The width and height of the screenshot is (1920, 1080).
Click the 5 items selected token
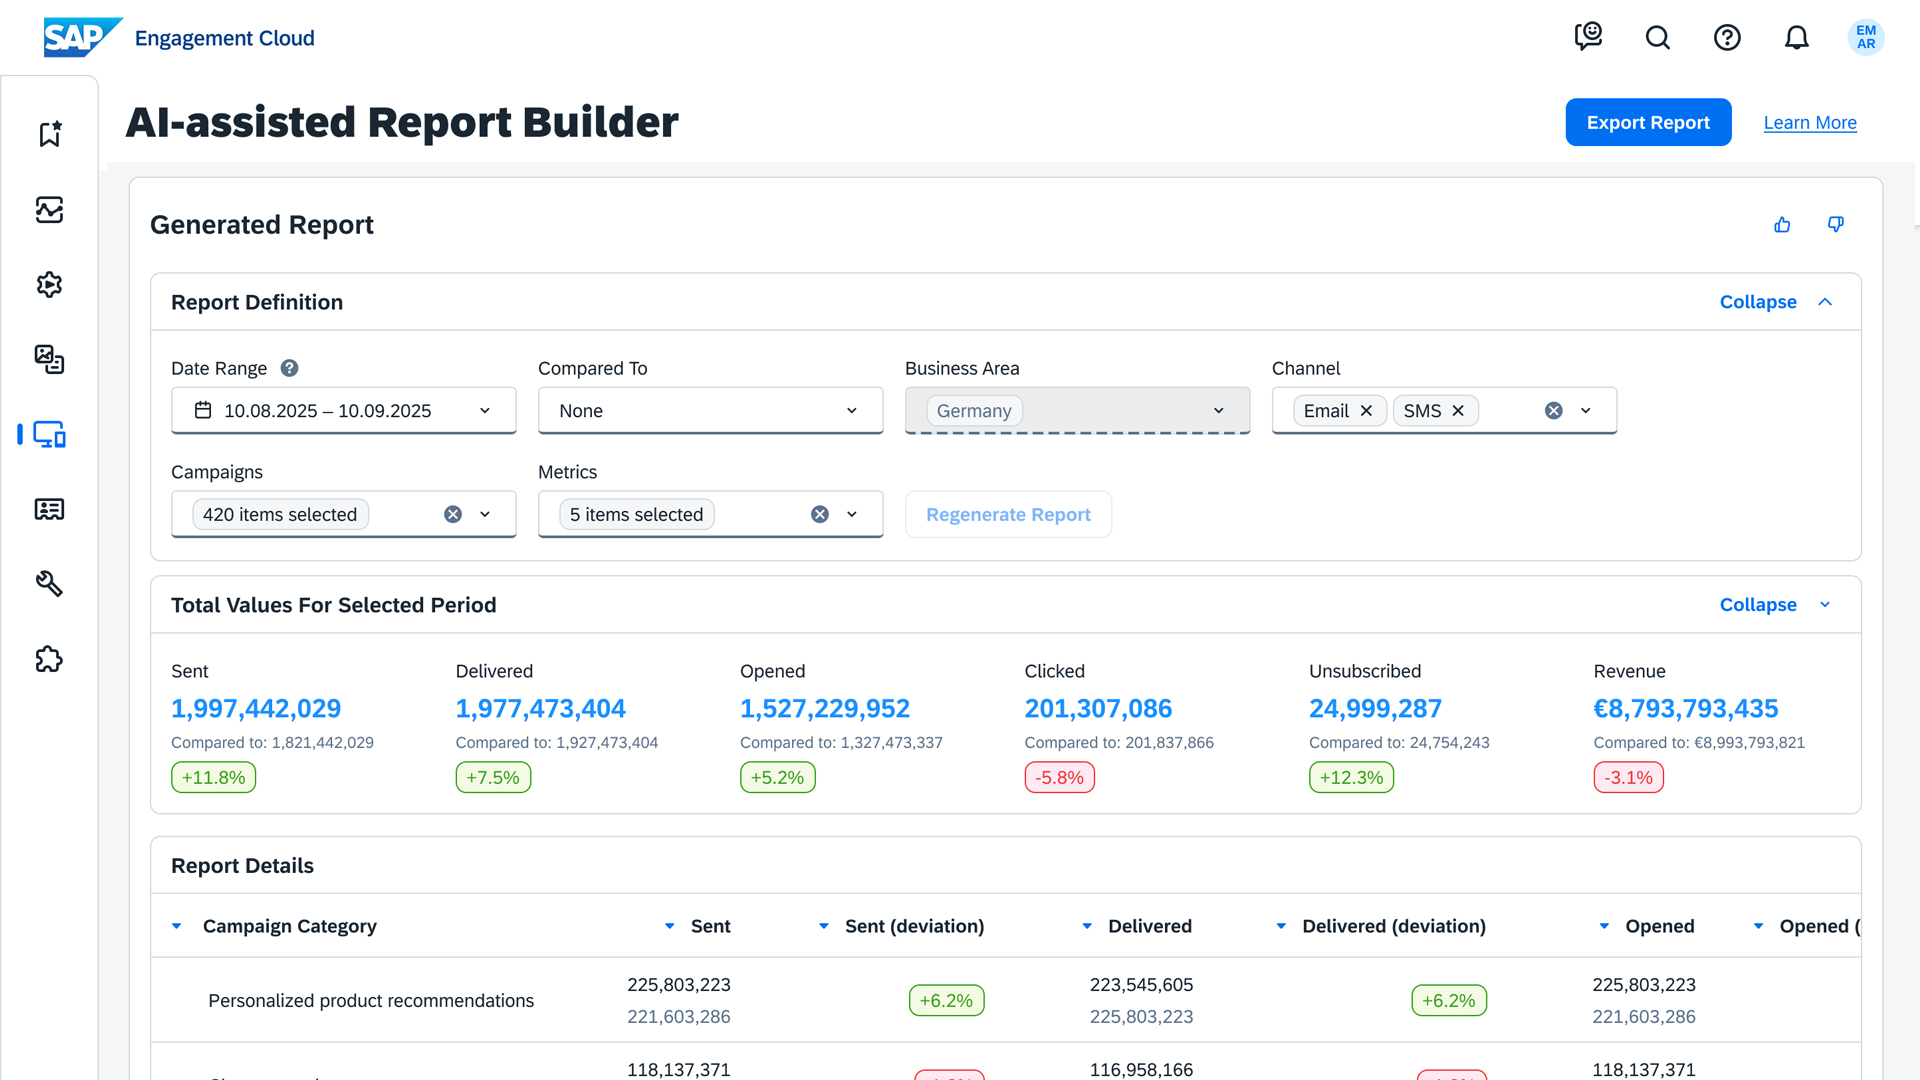point(636,514)
